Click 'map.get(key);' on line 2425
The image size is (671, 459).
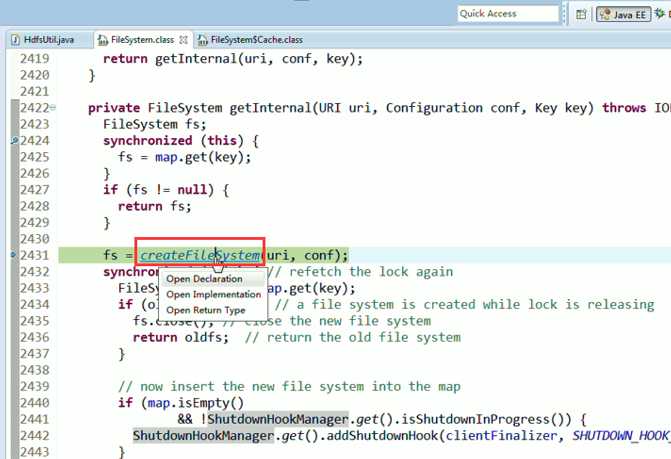(203, 157)
